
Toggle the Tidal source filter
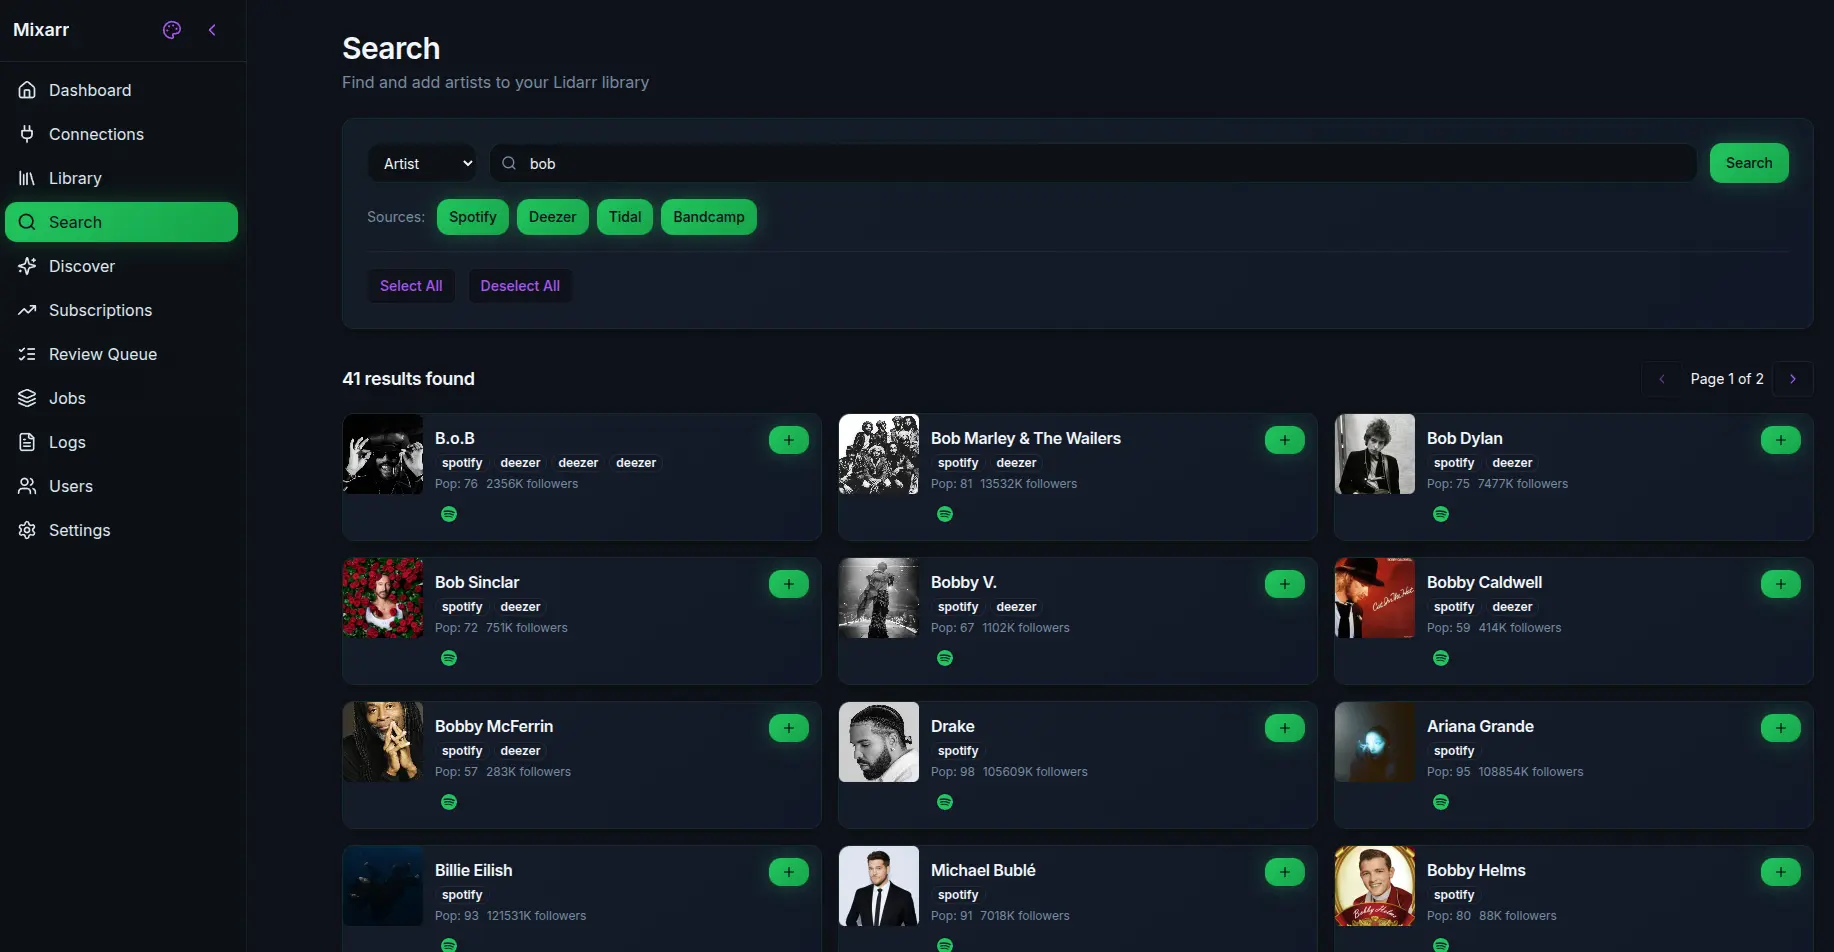624,217
